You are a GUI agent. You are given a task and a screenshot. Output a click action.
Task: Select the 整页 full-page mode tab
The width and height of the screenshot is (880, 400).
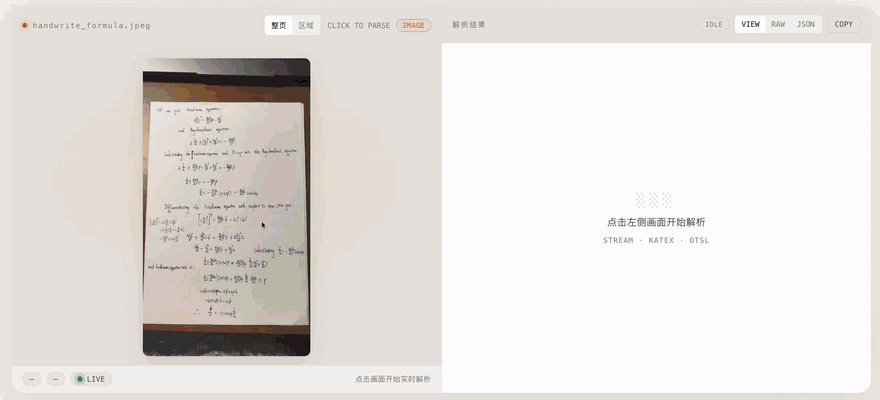coord(279,25)
